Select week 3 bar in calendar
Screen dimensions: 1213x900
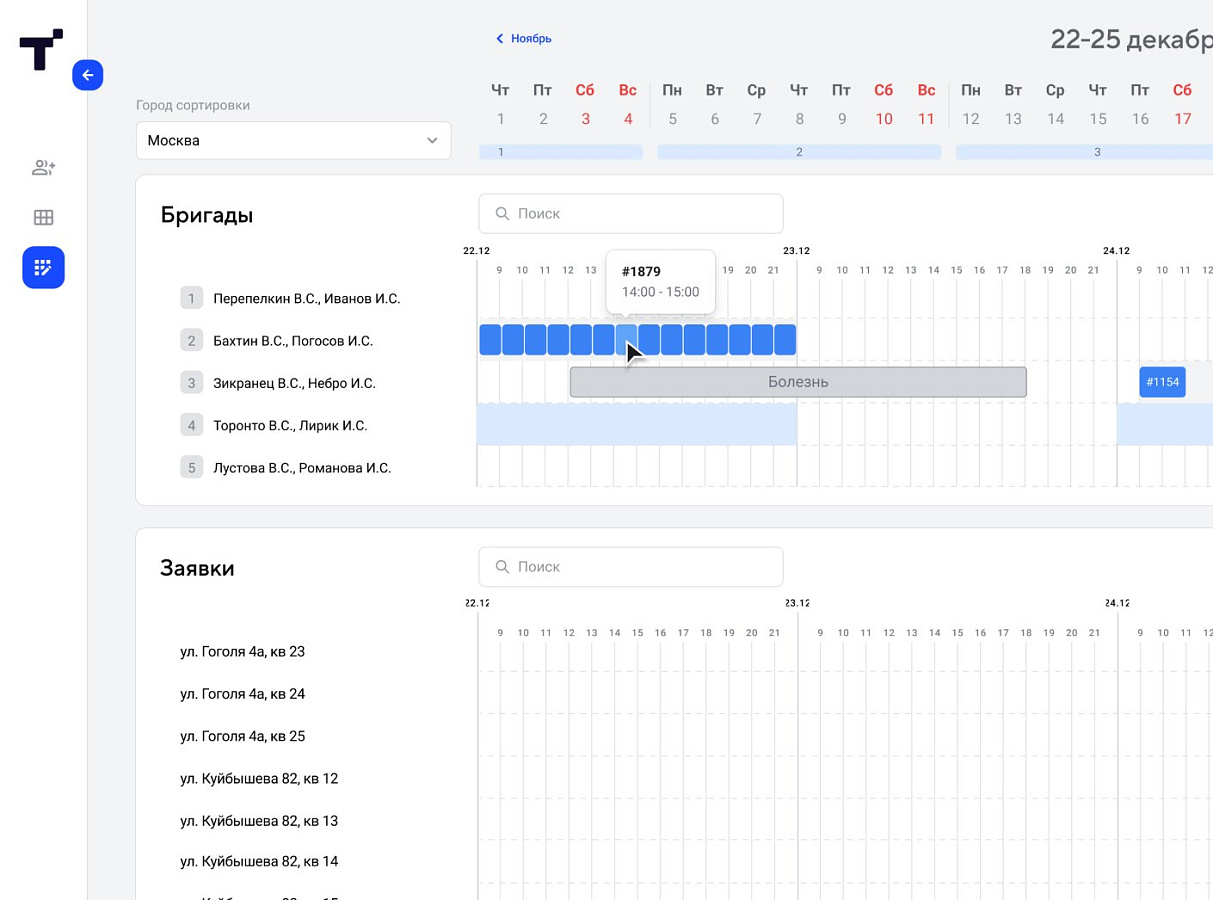pos(1084,152)
